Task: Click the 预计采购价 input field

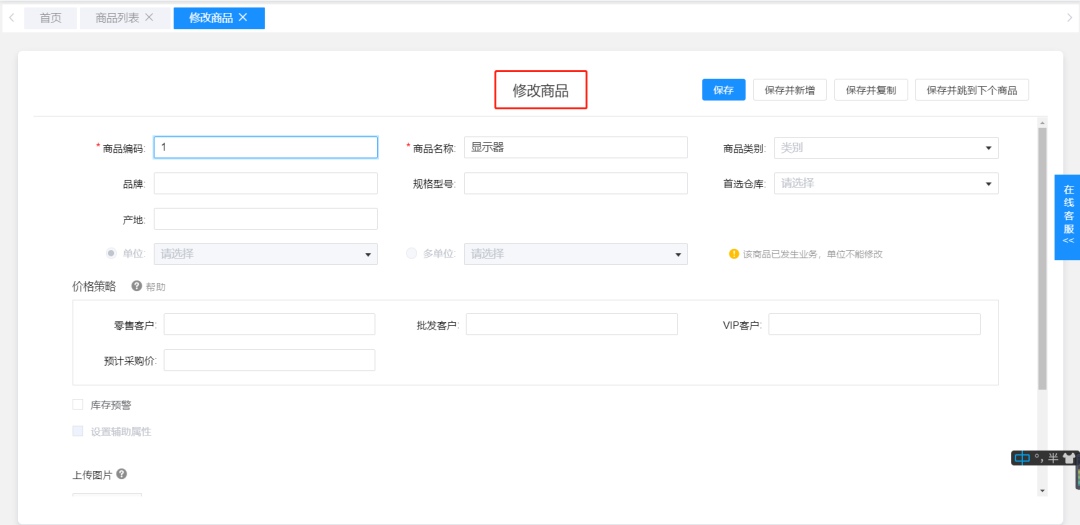Action: click(x=269, y=360)
